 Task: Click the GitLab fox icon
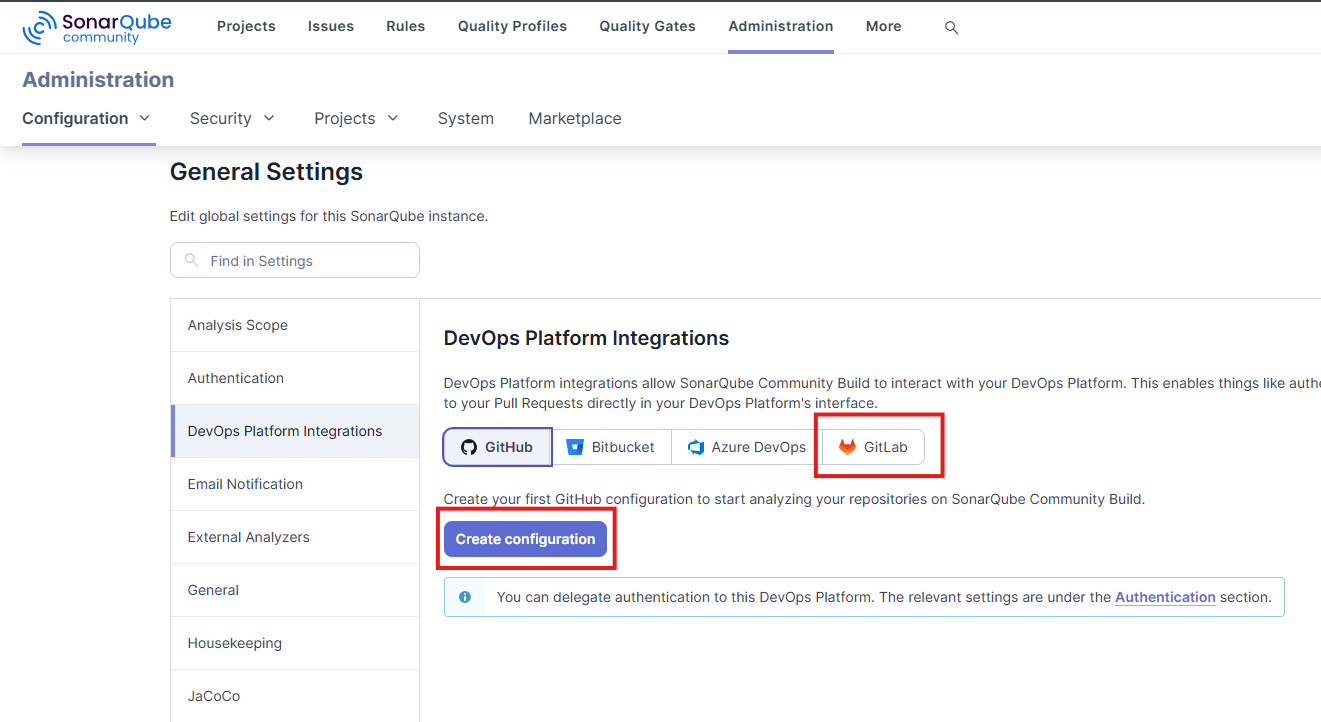point(847,447)
